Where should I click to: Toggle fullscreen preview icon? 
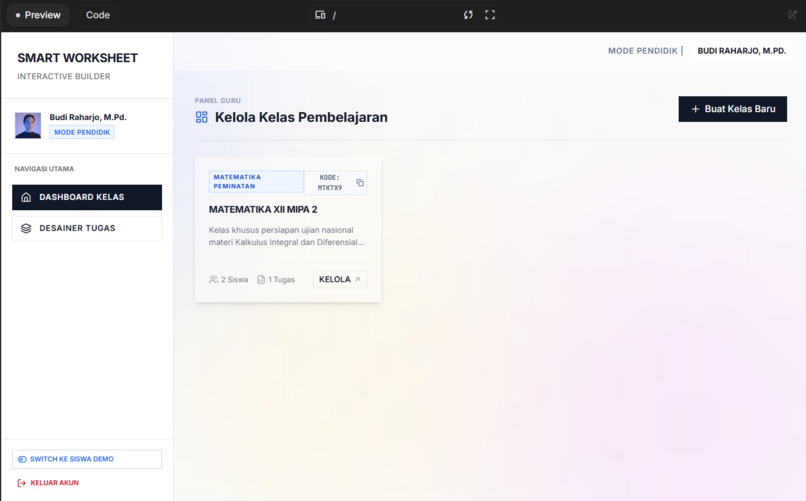490,15
